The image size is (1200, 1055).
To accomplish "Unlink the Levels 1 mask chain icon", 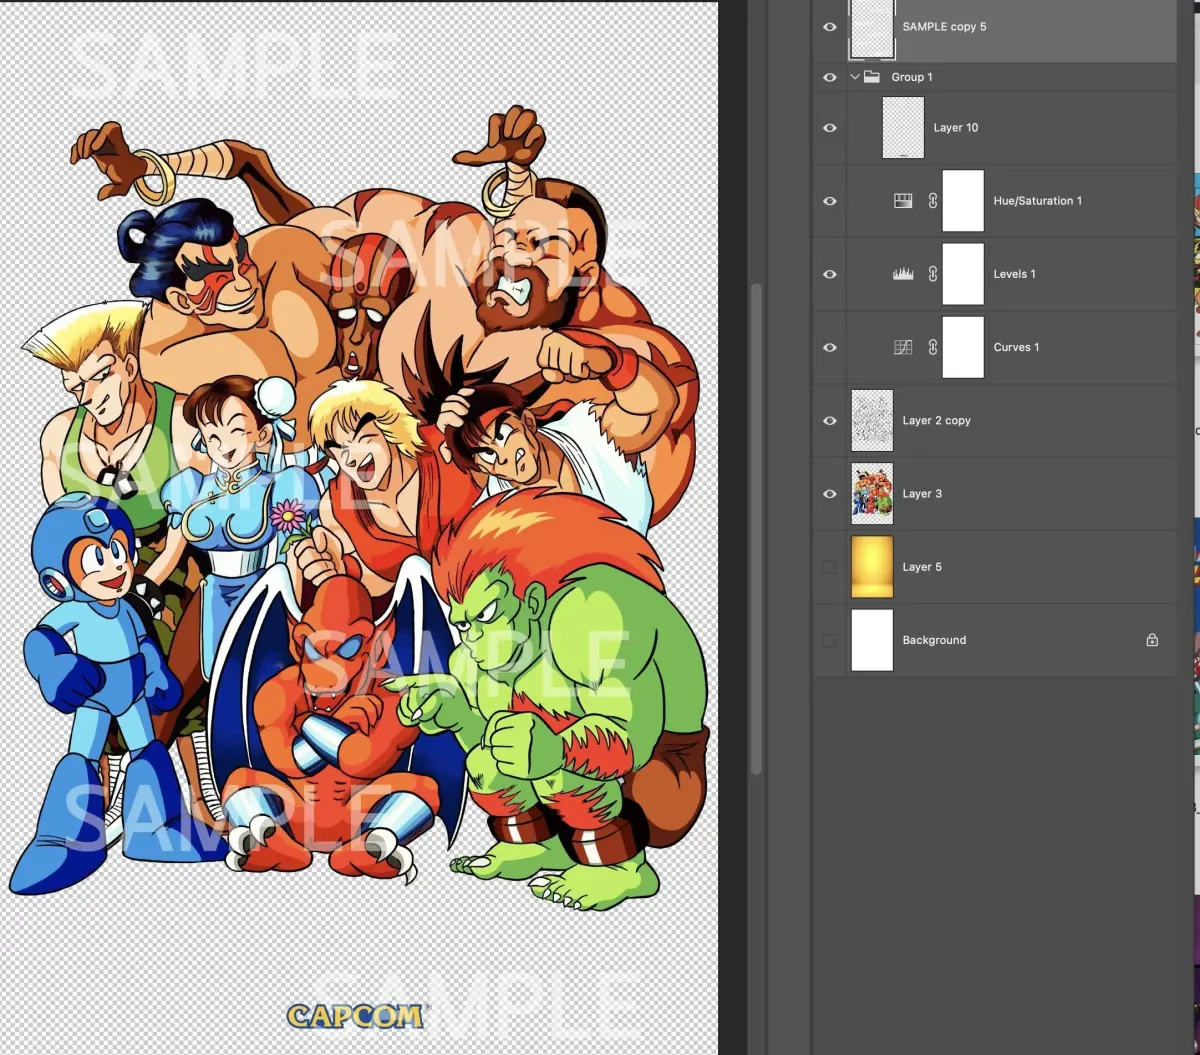I will 932,274.
